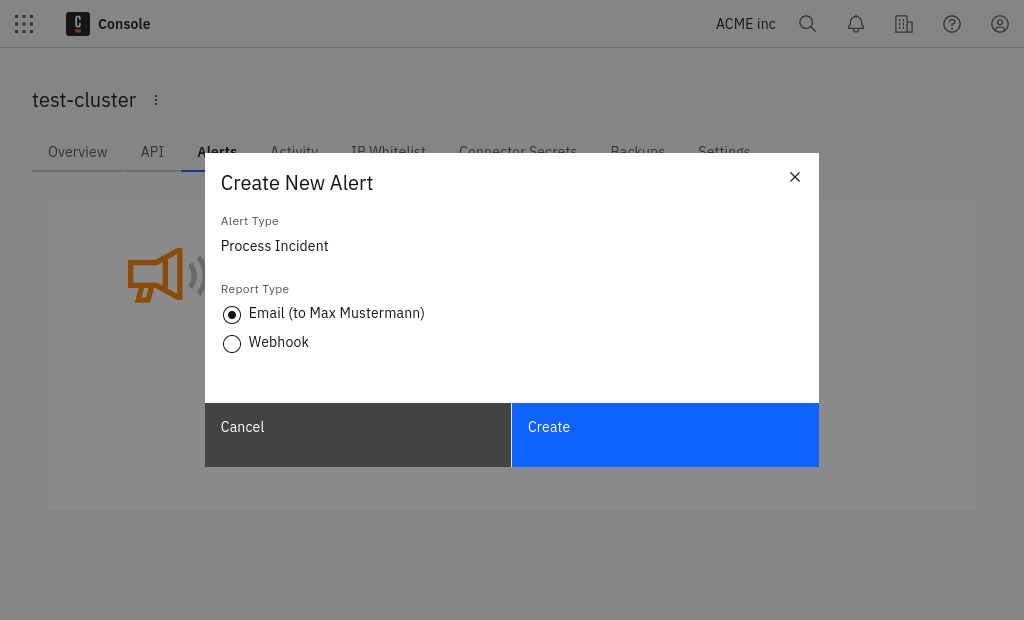Open the IP Whitelist tab

click(x=388, y=151)
